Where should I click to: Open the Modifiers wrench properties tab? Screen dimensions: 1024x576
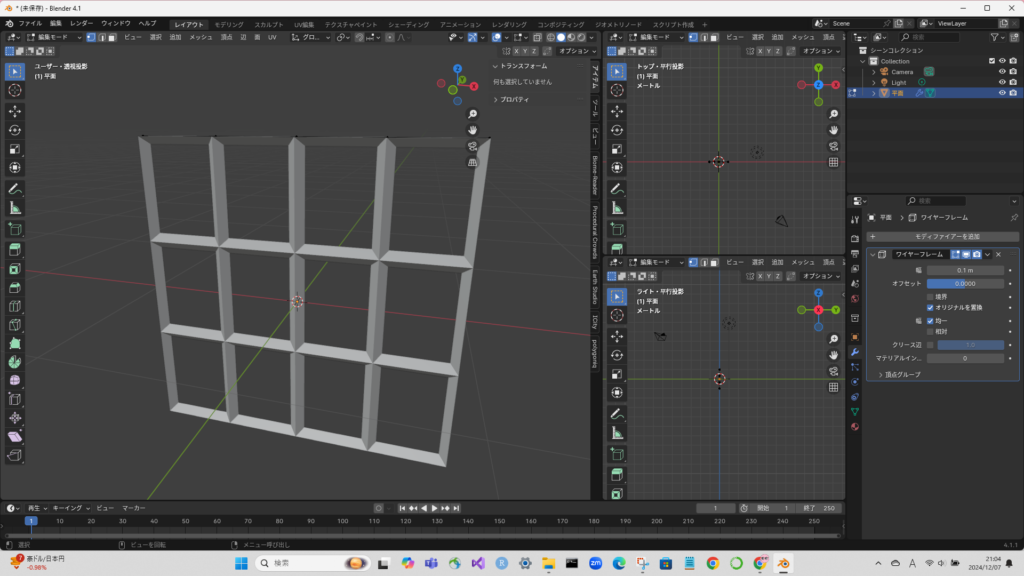(855, 352)
